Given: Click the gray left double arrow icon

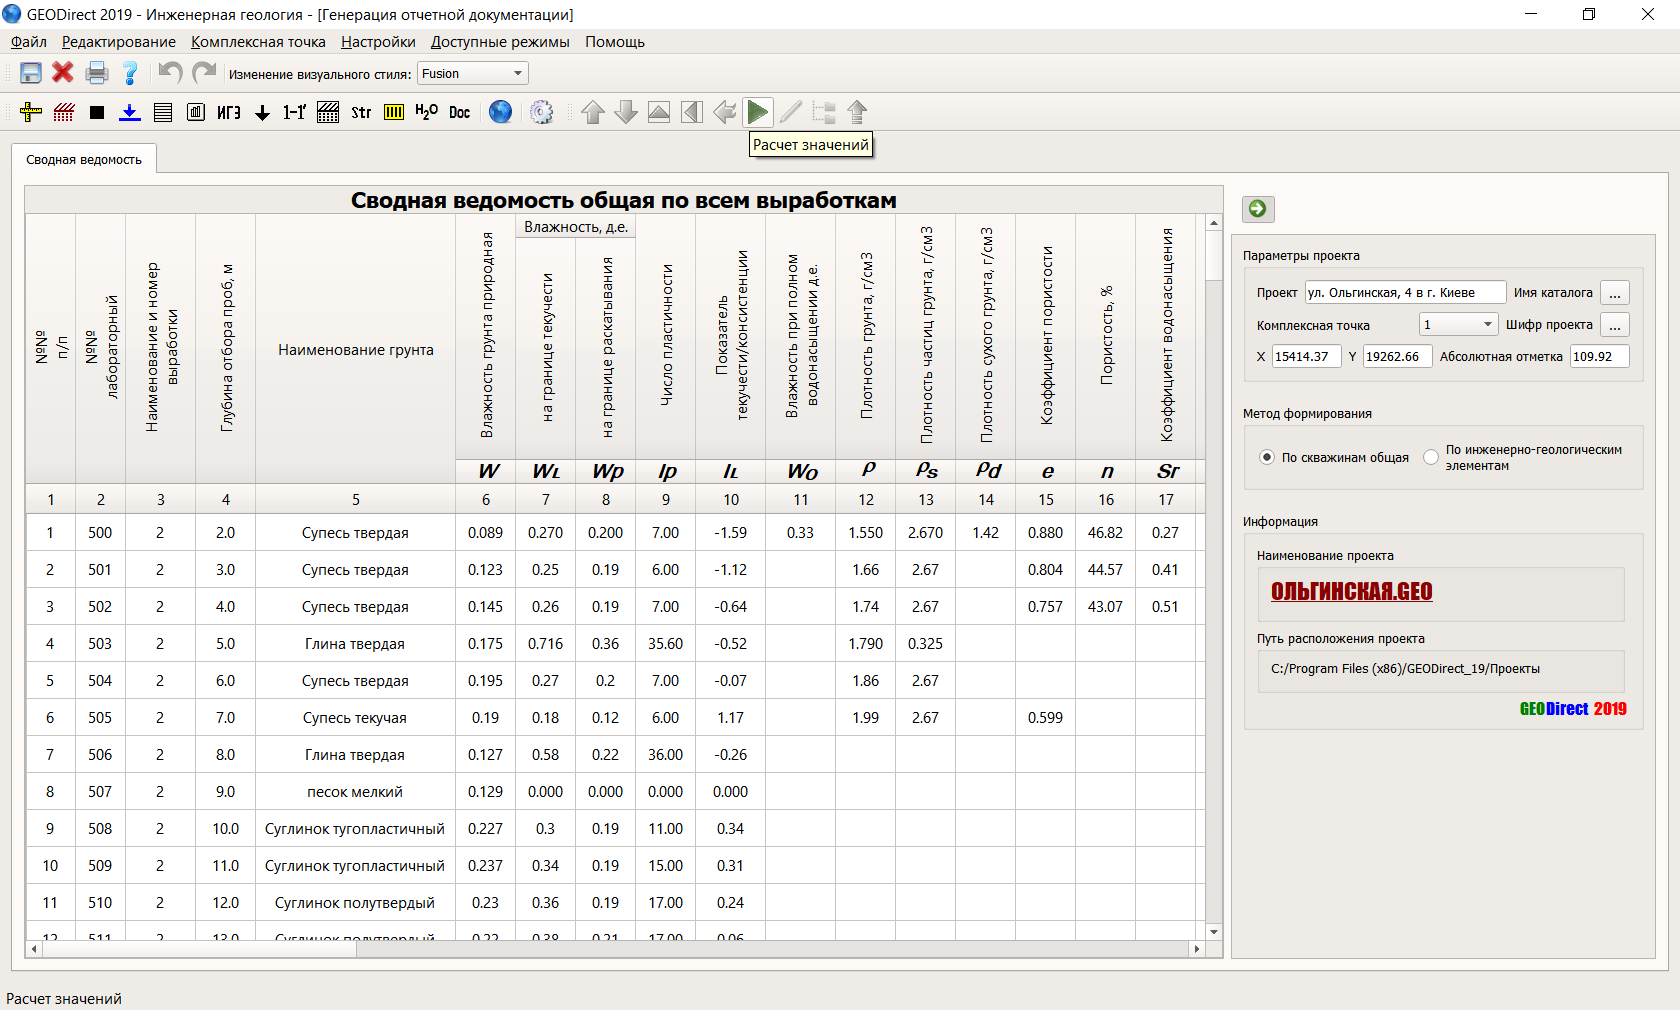Looking at the screenshot, I should point(725,112).
